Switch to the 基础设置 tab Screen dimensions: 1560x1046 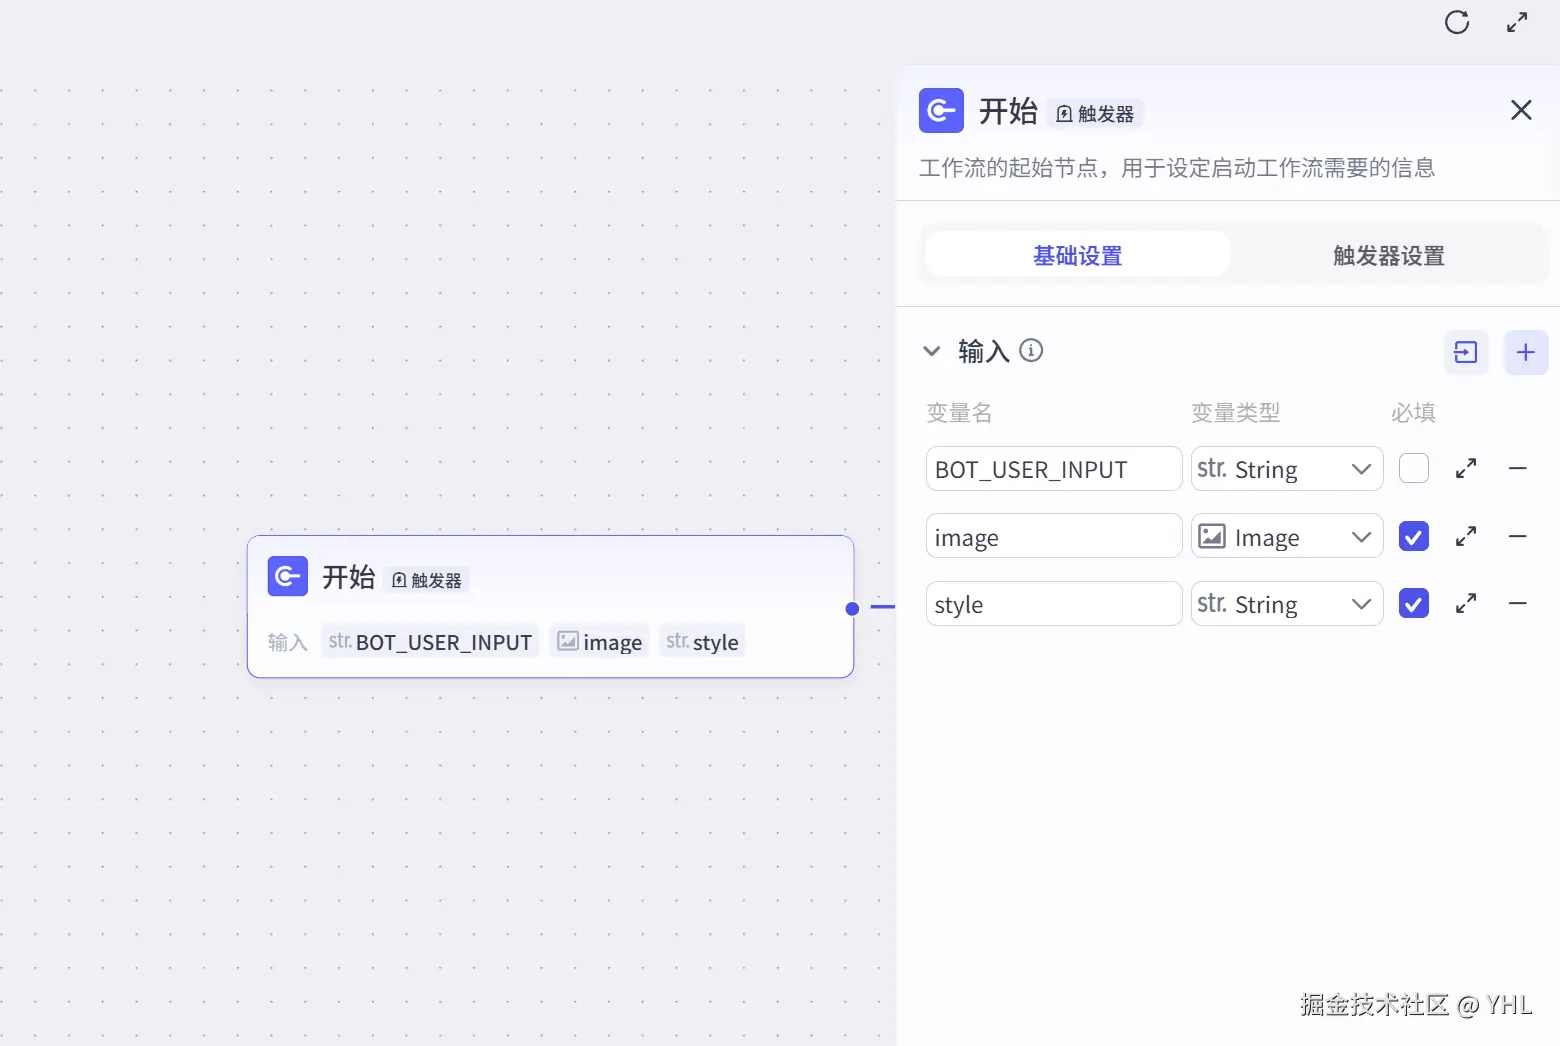point(1078,255)
